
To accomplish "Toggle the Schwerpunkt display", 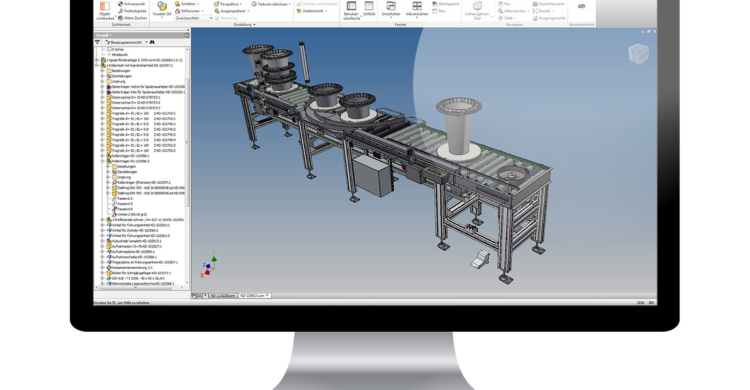I will coord(132,4).
